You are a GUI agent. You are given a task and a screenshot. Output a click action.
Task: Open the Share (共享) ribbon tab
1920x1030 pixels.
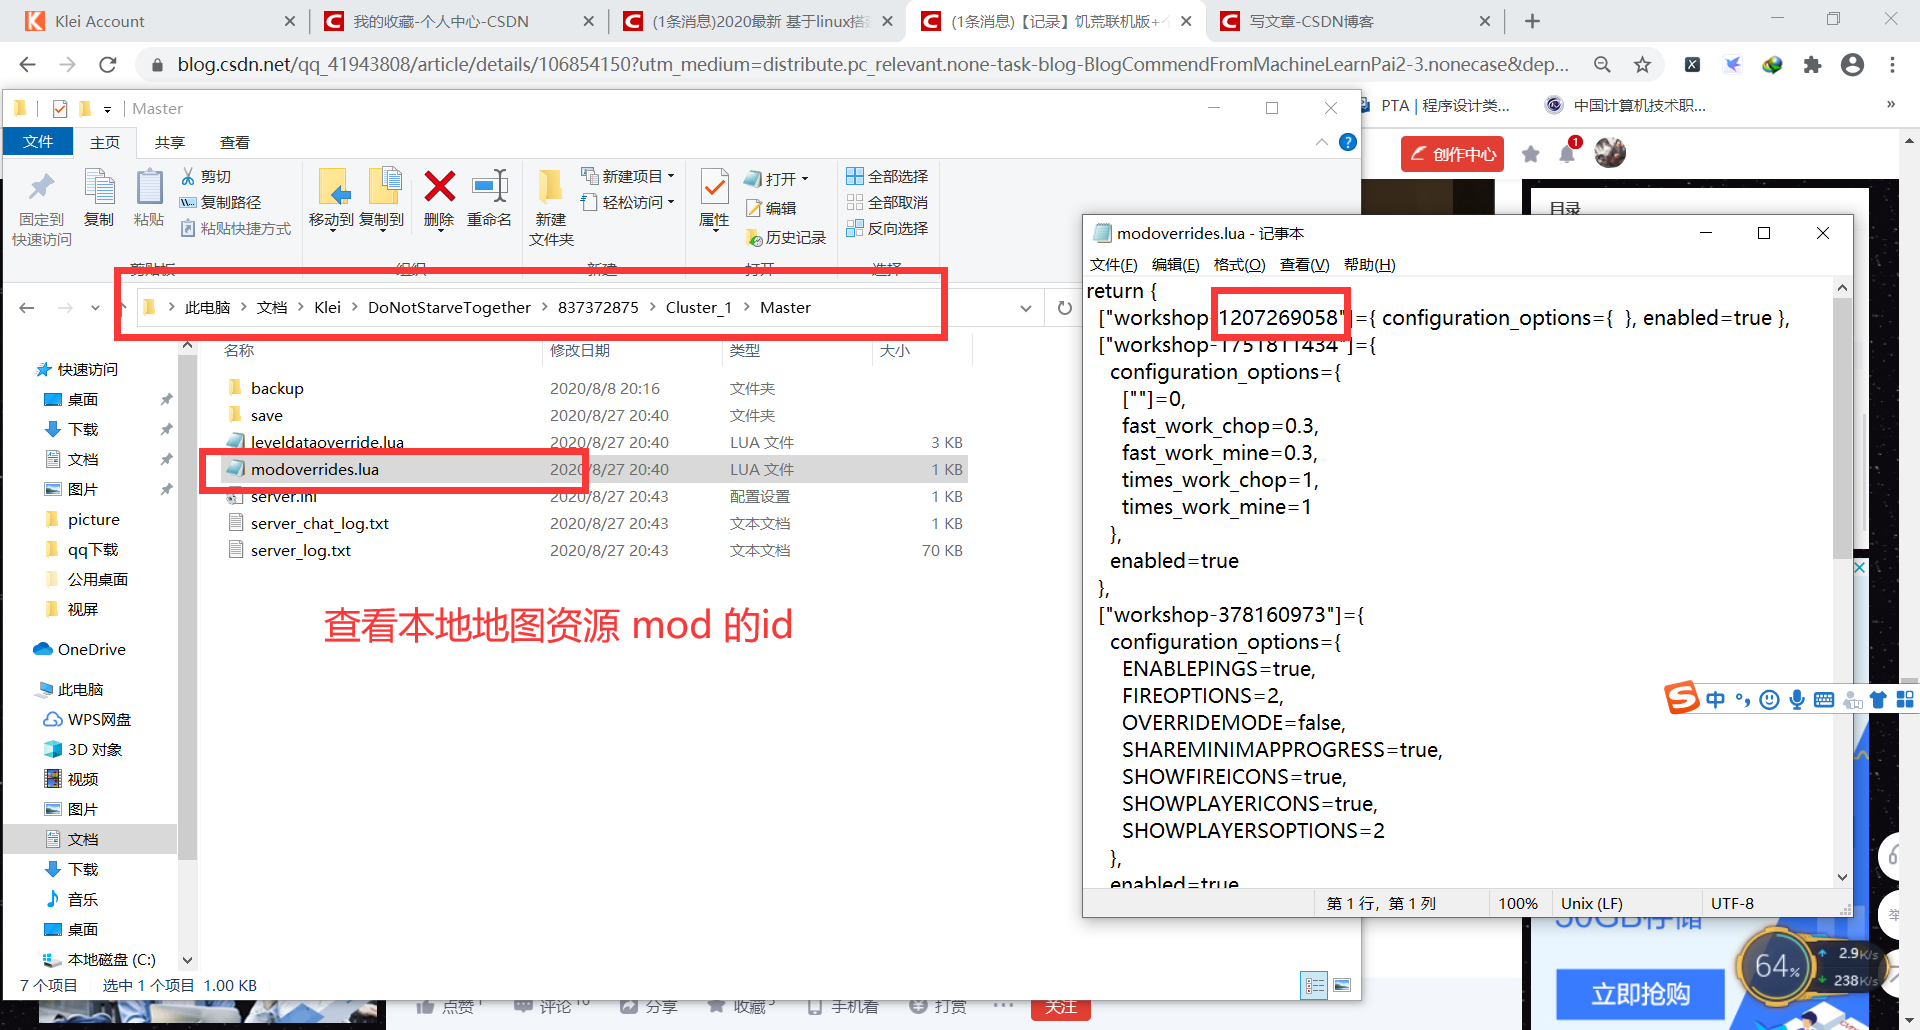pos(169,142)
